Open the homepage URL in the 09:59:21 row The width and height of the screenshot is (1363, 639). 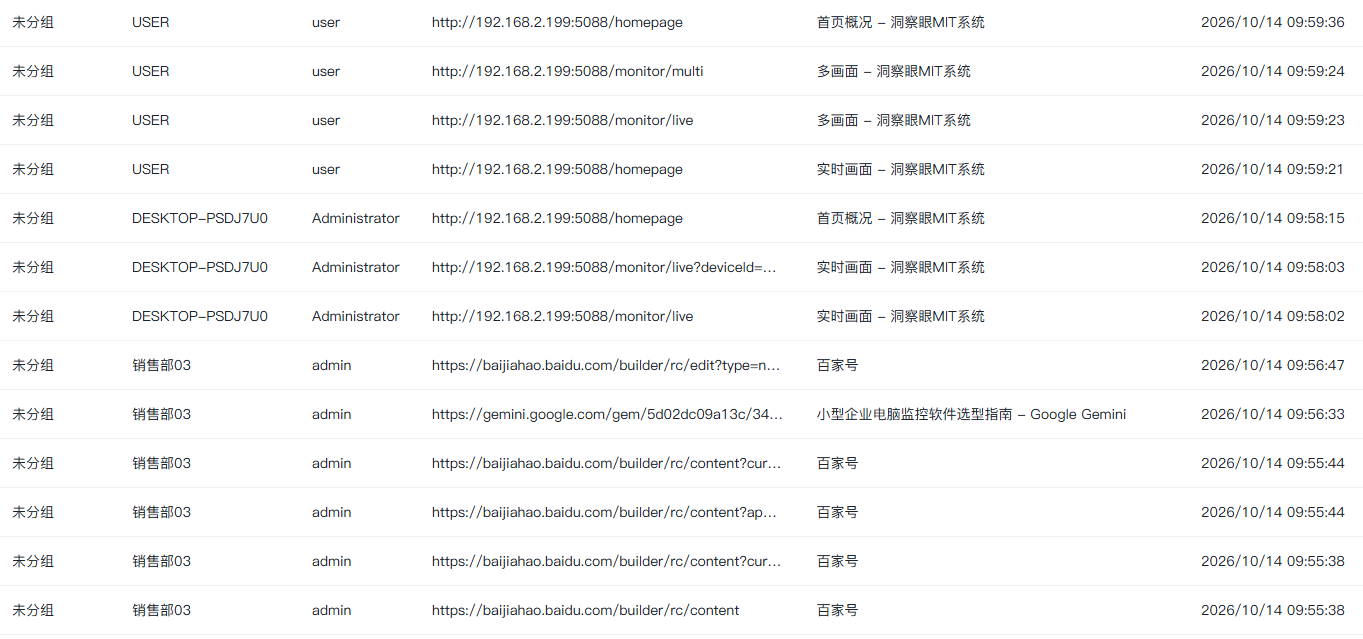tap(557, 169)
